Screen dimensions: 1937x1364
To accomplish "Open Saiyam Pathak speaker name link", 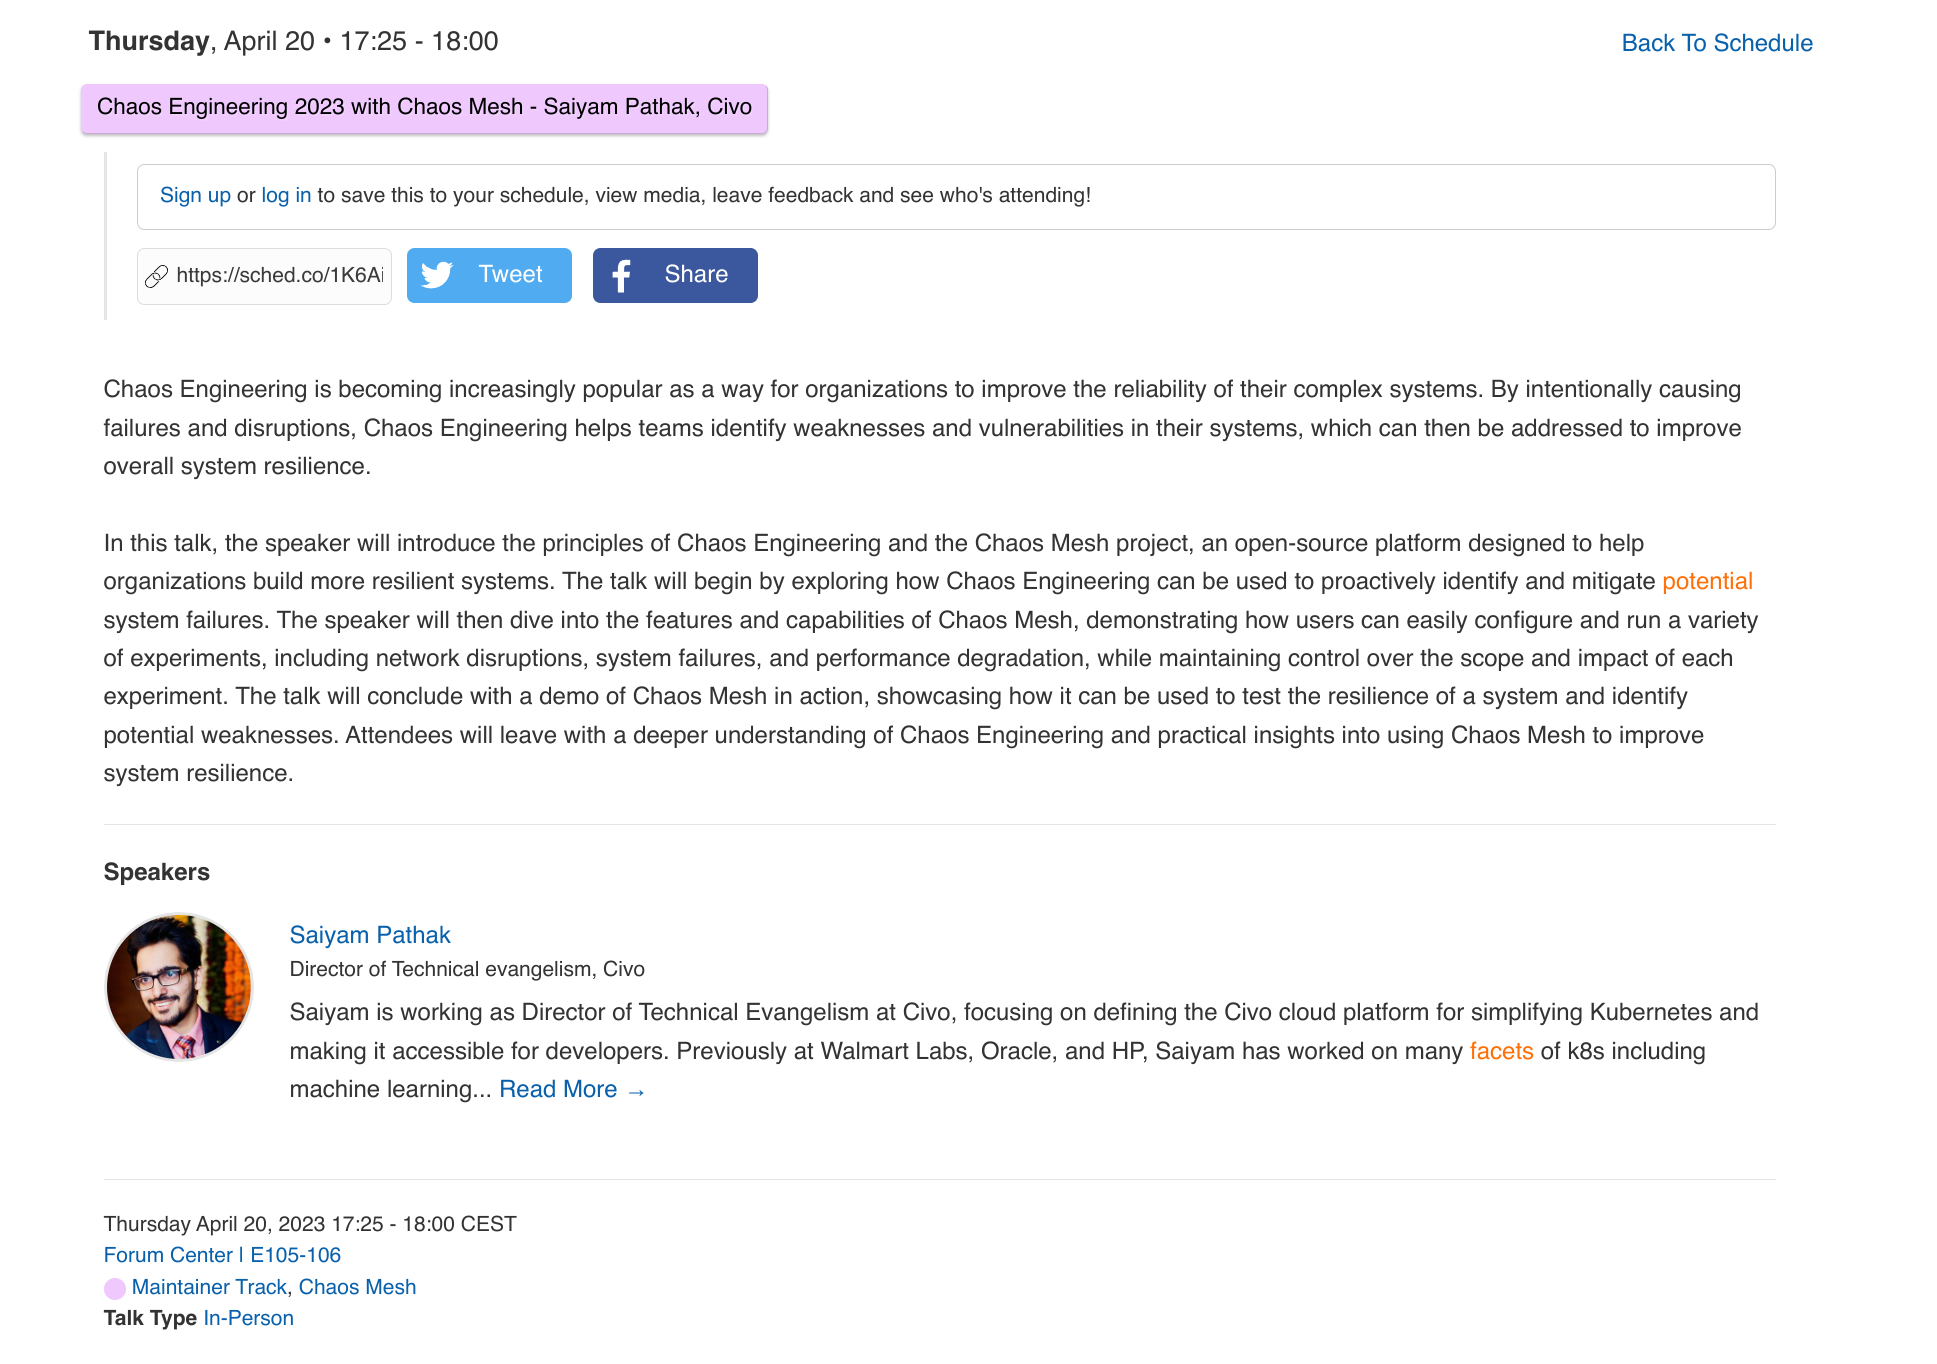I will point(370,935).
